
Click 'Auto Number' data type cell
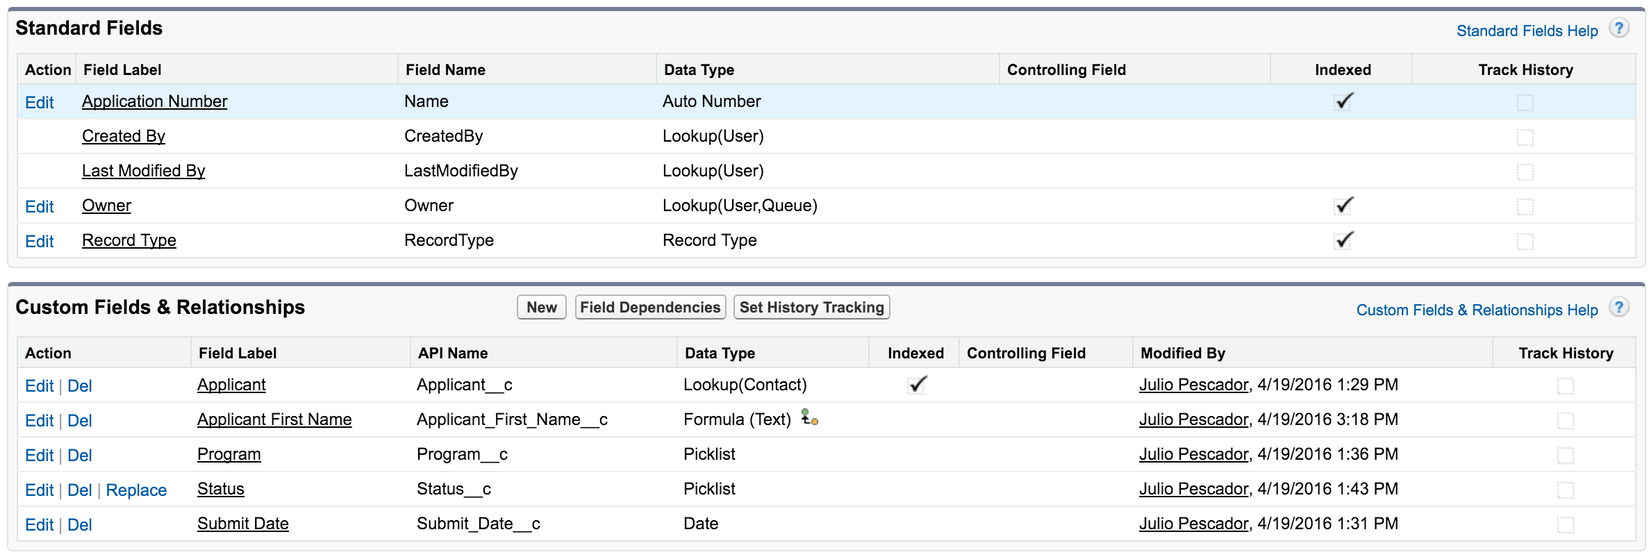pos(712,101)
